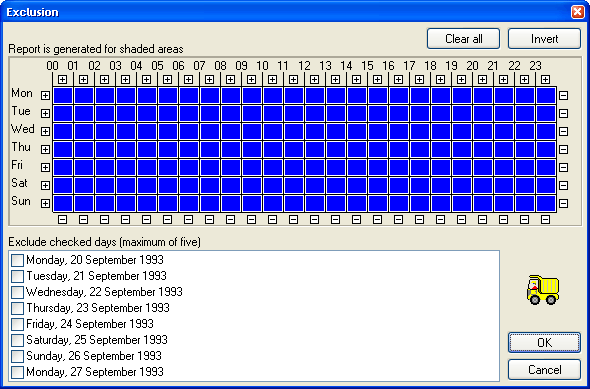Click the minus icon ending the Tue row

(x=563, y=113)
